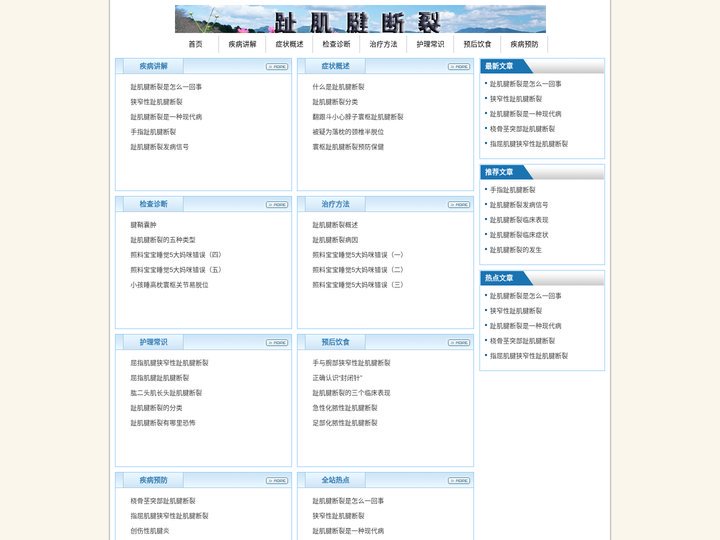This screenshot has height=540, width=720.
Task: Open 狭窄性趾肌腱断裂 in 疾病讲解 section
Action: click(x=157, y=102)
